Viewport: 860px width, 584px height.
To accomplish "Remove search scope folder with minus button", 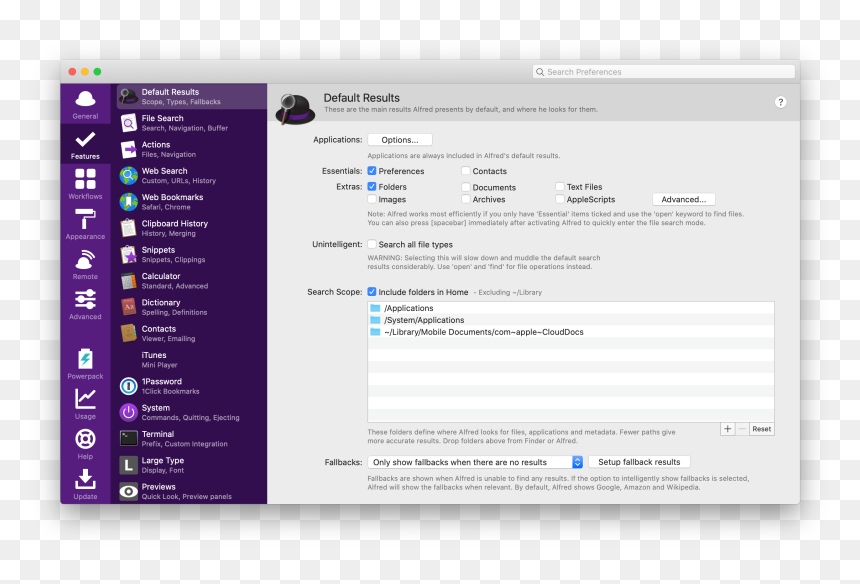I will click(x=742, y=429).
